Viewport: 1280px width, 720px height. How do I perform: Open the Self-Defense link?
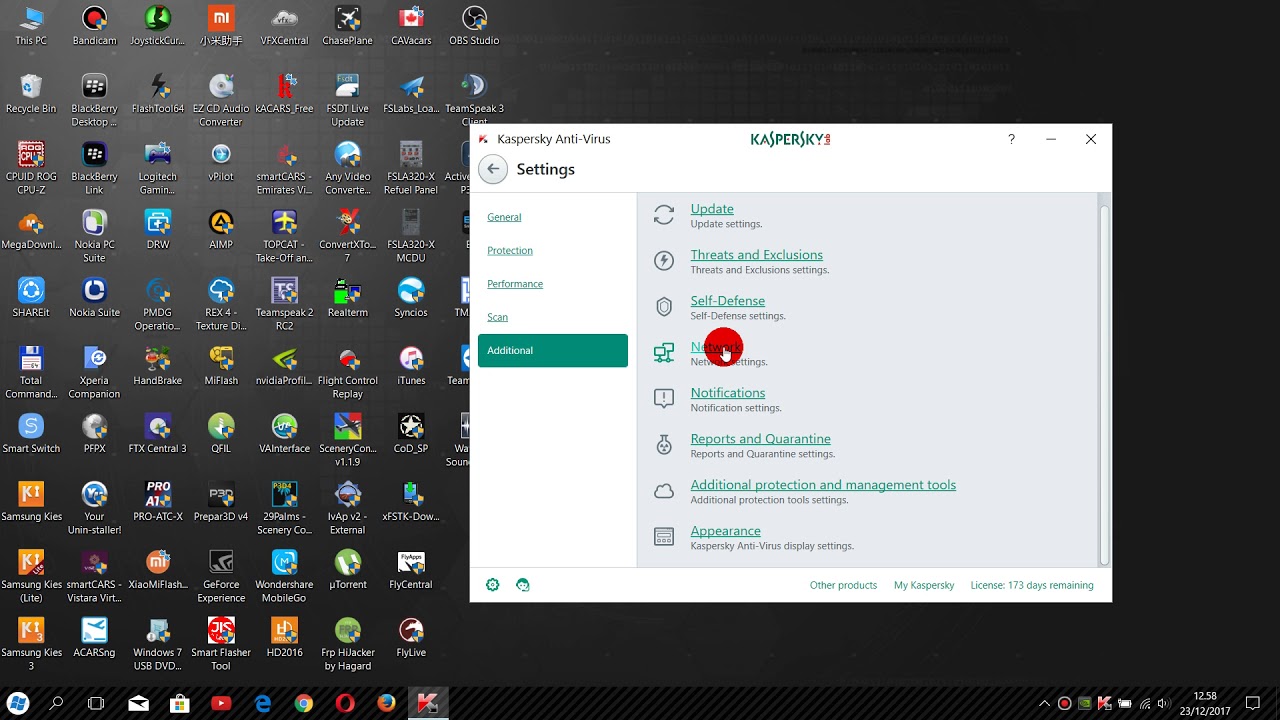pyautogui.click(x=728, y=301)
